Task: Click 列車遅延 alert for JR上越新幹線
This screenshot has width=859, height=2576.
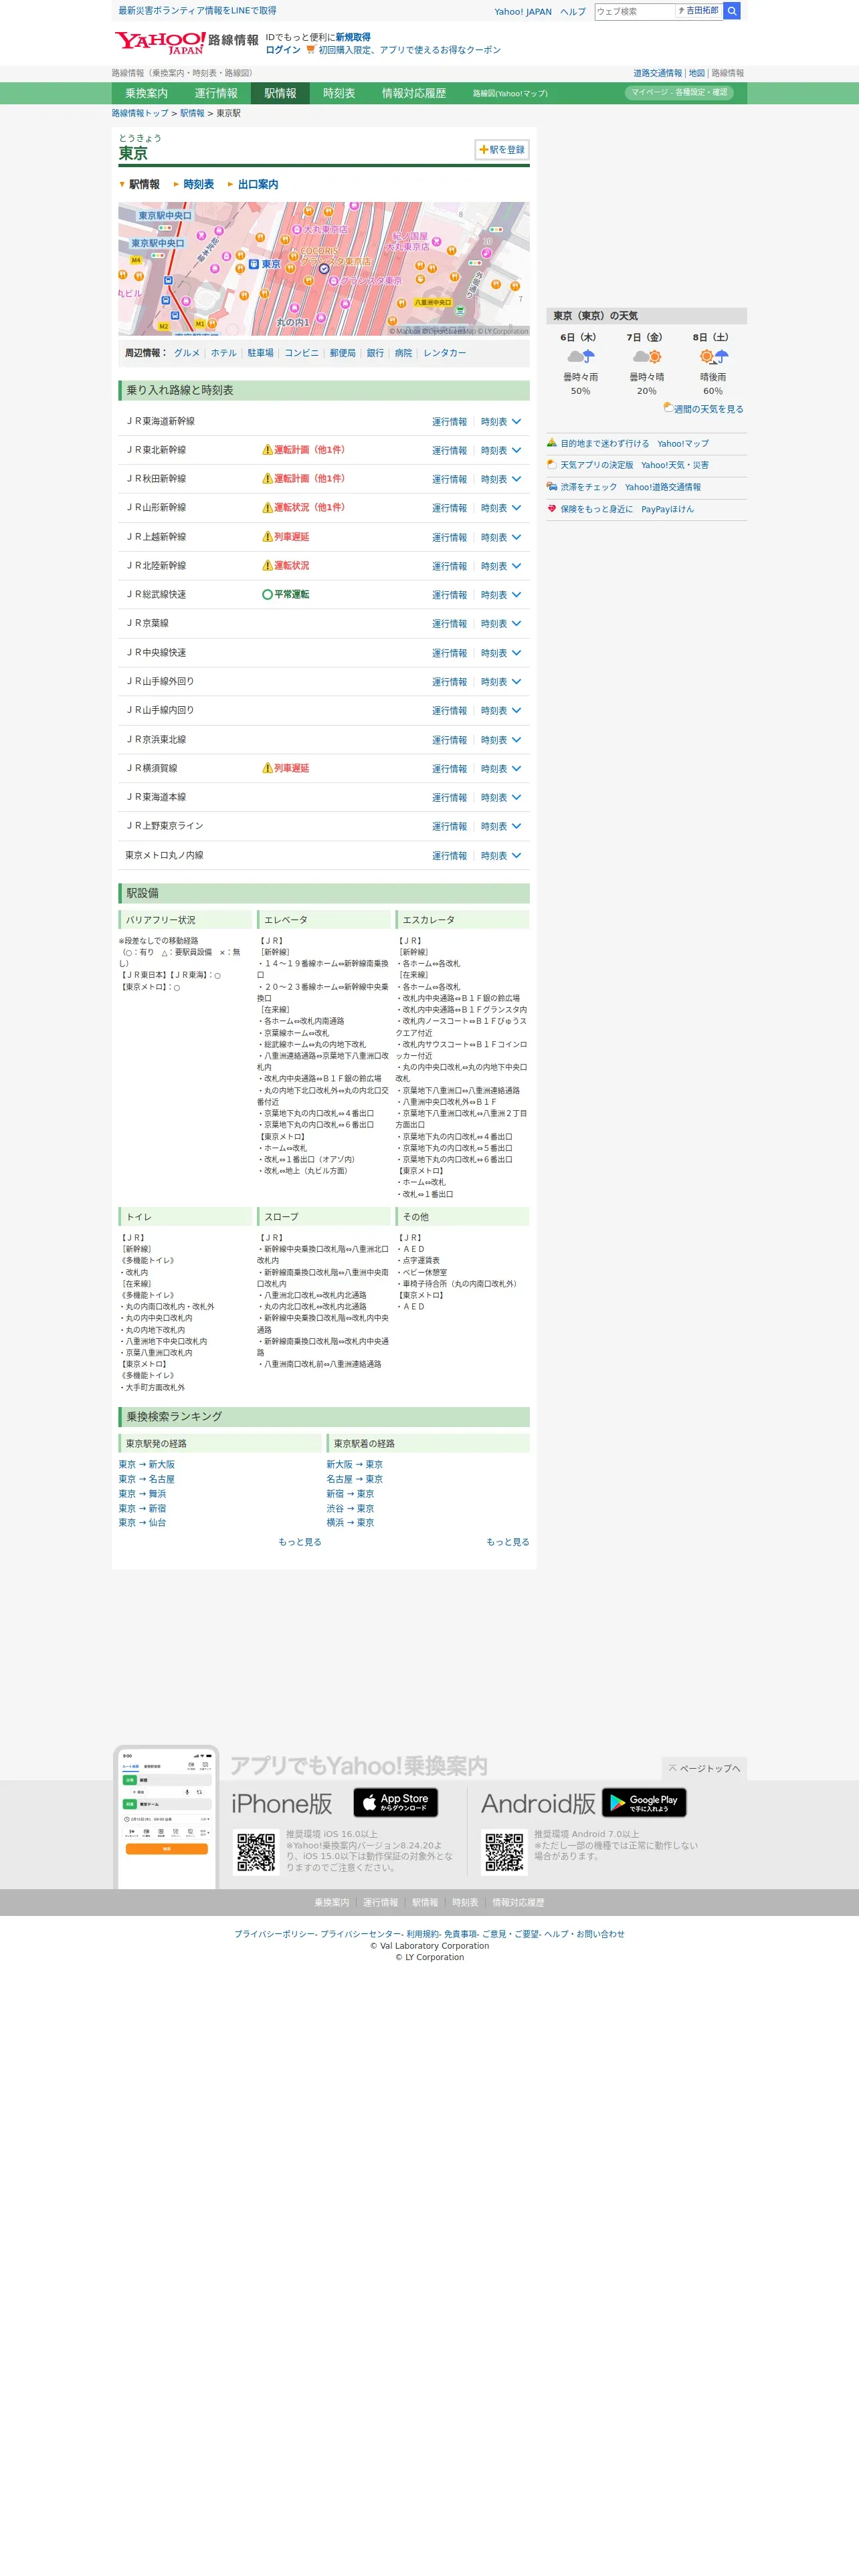Action: [x=292, y=537]
